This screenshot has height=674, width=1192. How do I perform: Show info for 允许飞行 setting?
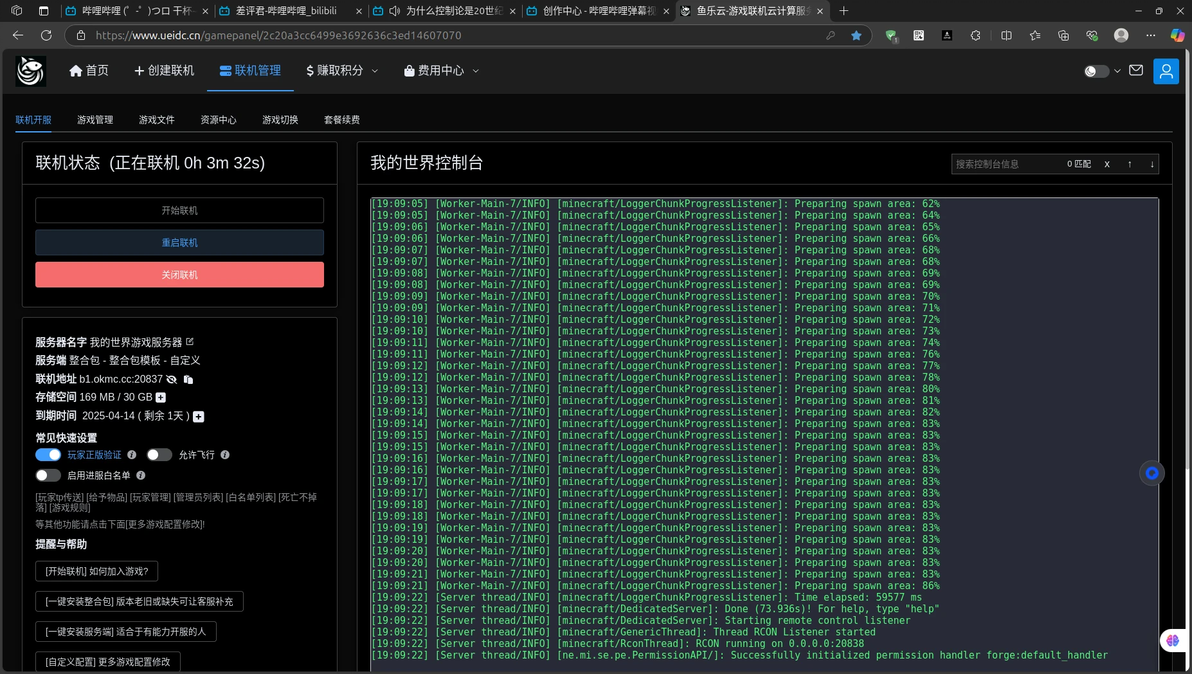(x=225, y=454)
